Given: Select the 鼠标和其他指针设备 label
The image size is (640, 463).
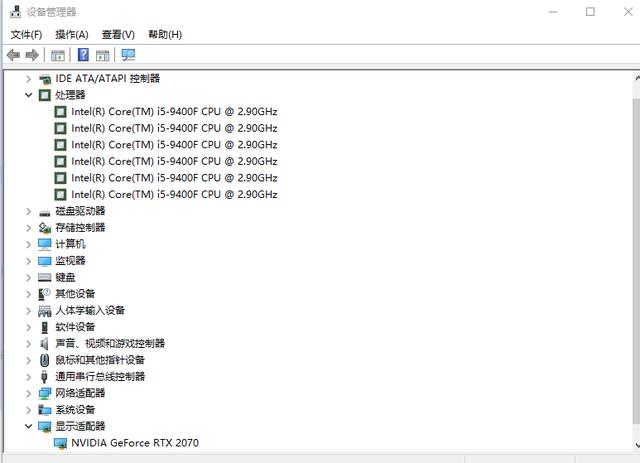Looking at the screenshot, I should pyautogui.click(x=100, y=360).
